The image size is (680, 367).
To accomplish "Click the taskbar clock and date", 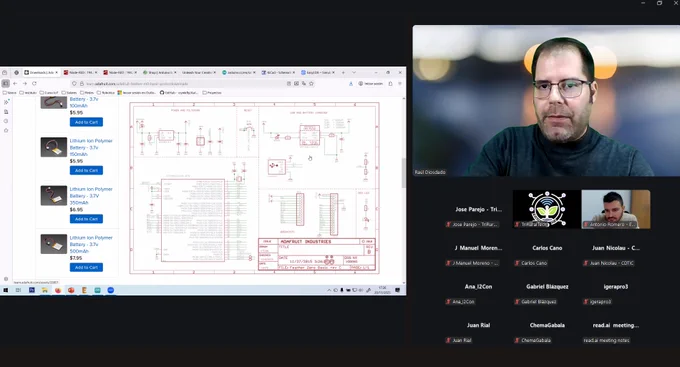I will tap(382, 290).
